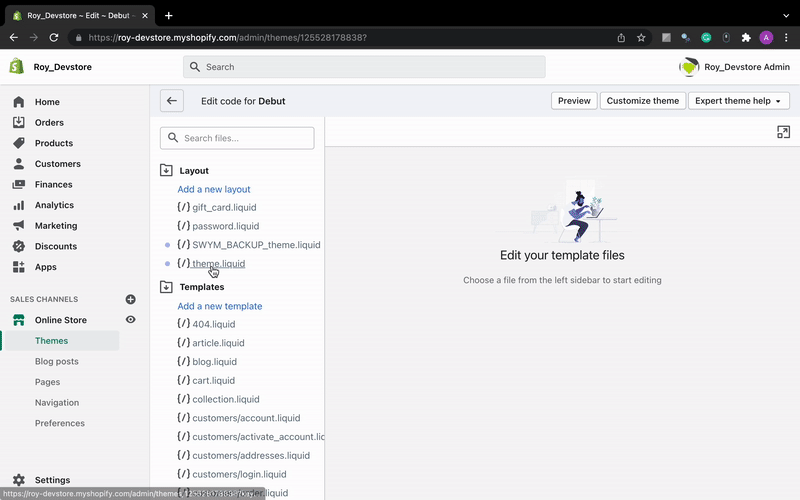View online store with eye icon
Viewport: 800px width, 500px height.
(x=131, y=319)
